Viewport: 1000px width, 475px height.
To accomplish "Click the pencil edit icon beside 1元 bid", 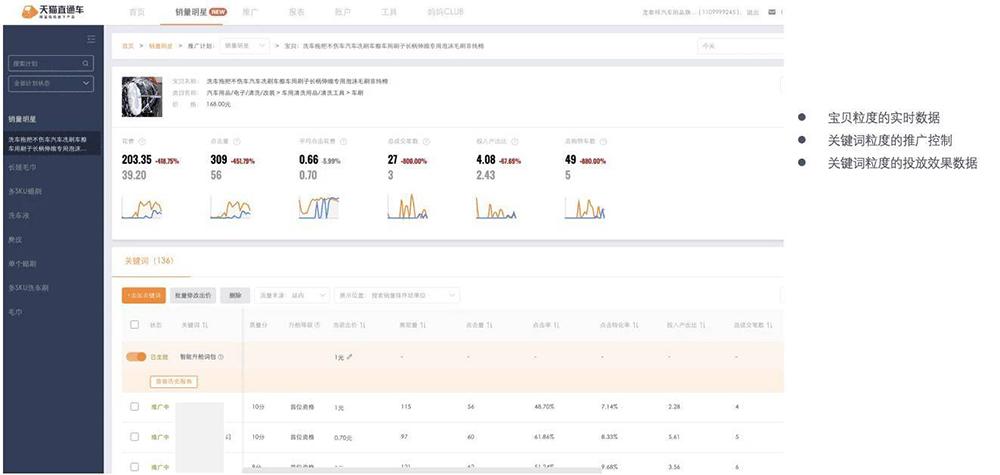I will pyautogui.click(x=350, y=357).
